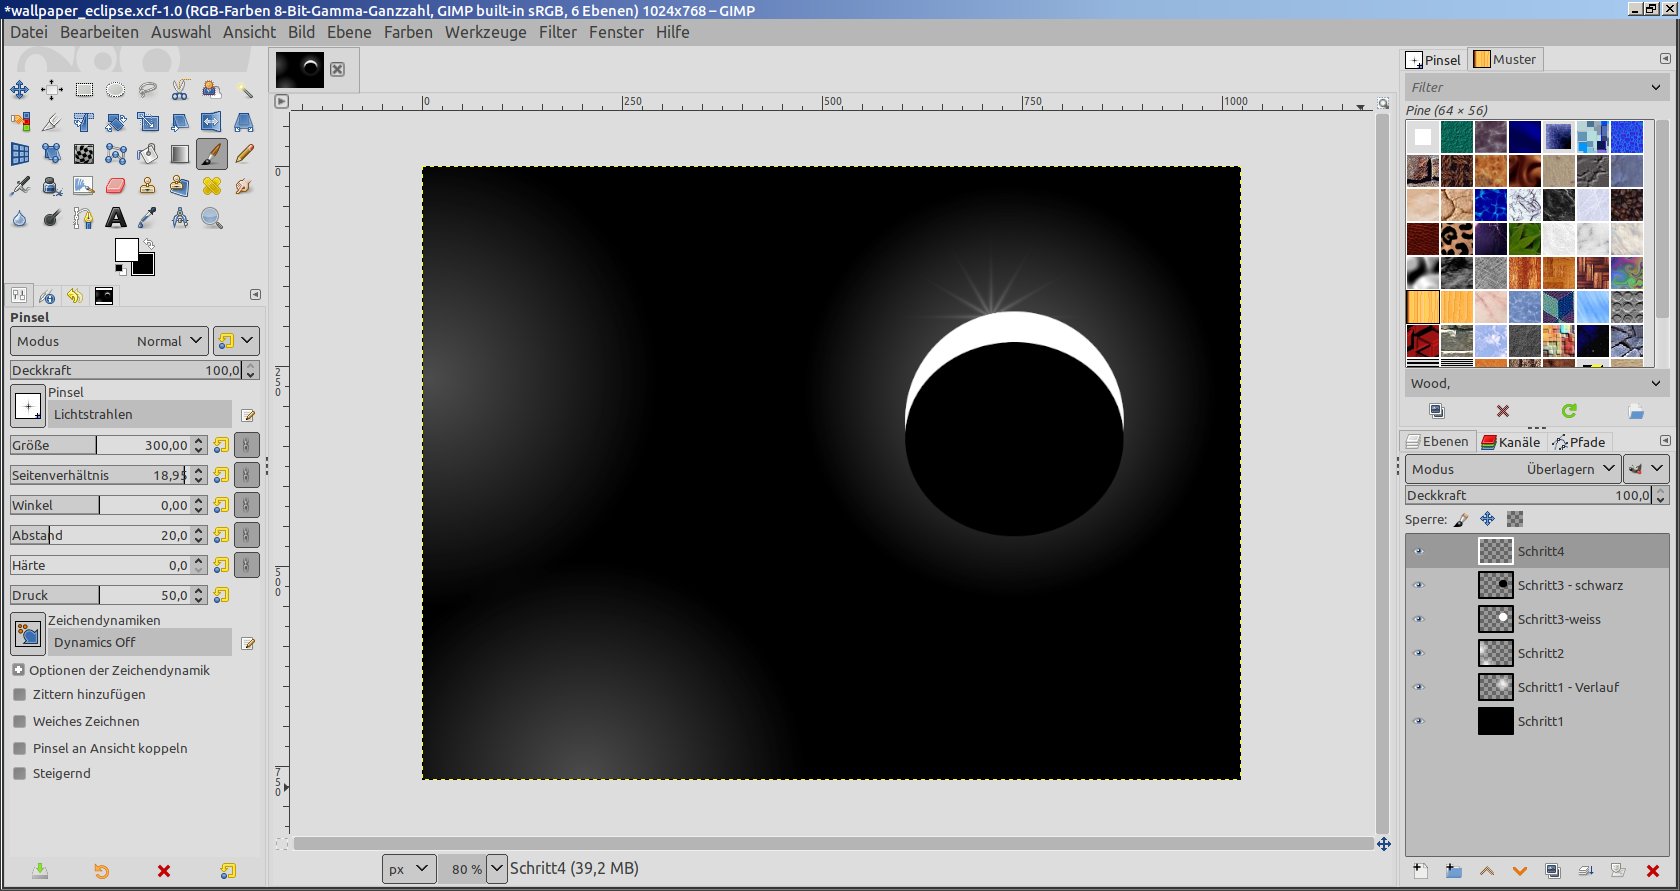Select the Text tool in toolbox
The image size is (1680, 891).
click(x=116, y=218)
